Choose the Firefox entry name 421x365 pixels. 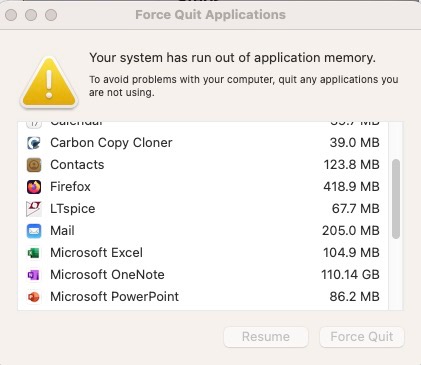point(70,187)
